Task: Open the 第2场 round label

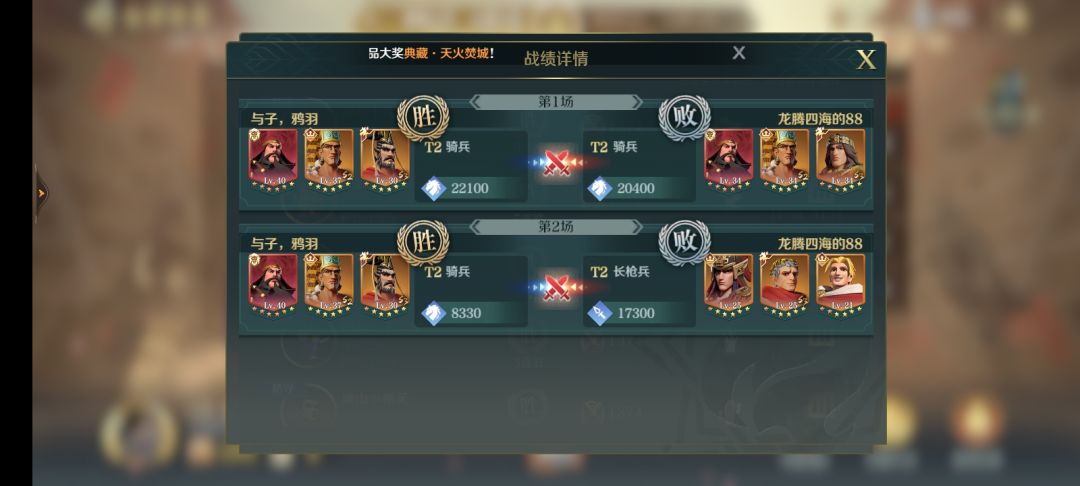Action: point(555,226)
